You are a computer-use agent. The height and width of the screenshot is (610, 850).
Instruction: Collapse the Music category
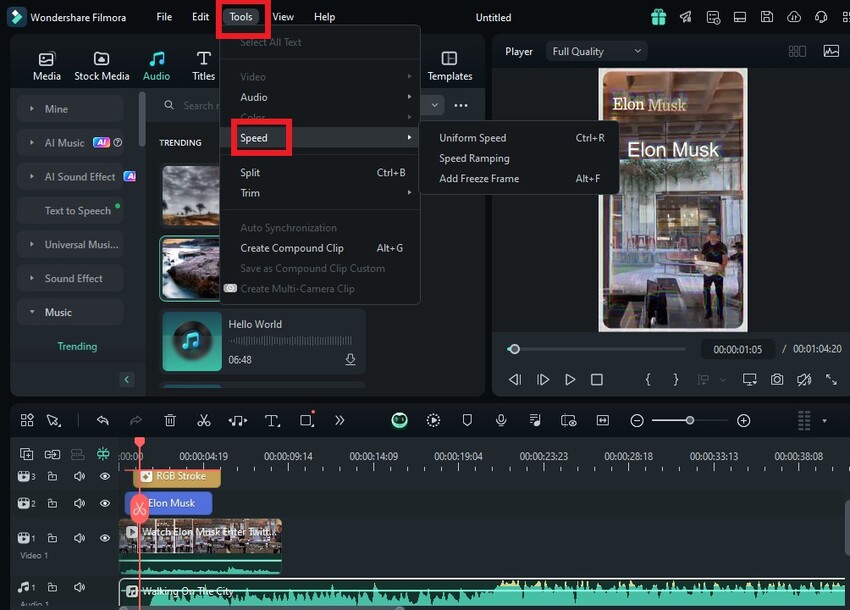point(32,312)
